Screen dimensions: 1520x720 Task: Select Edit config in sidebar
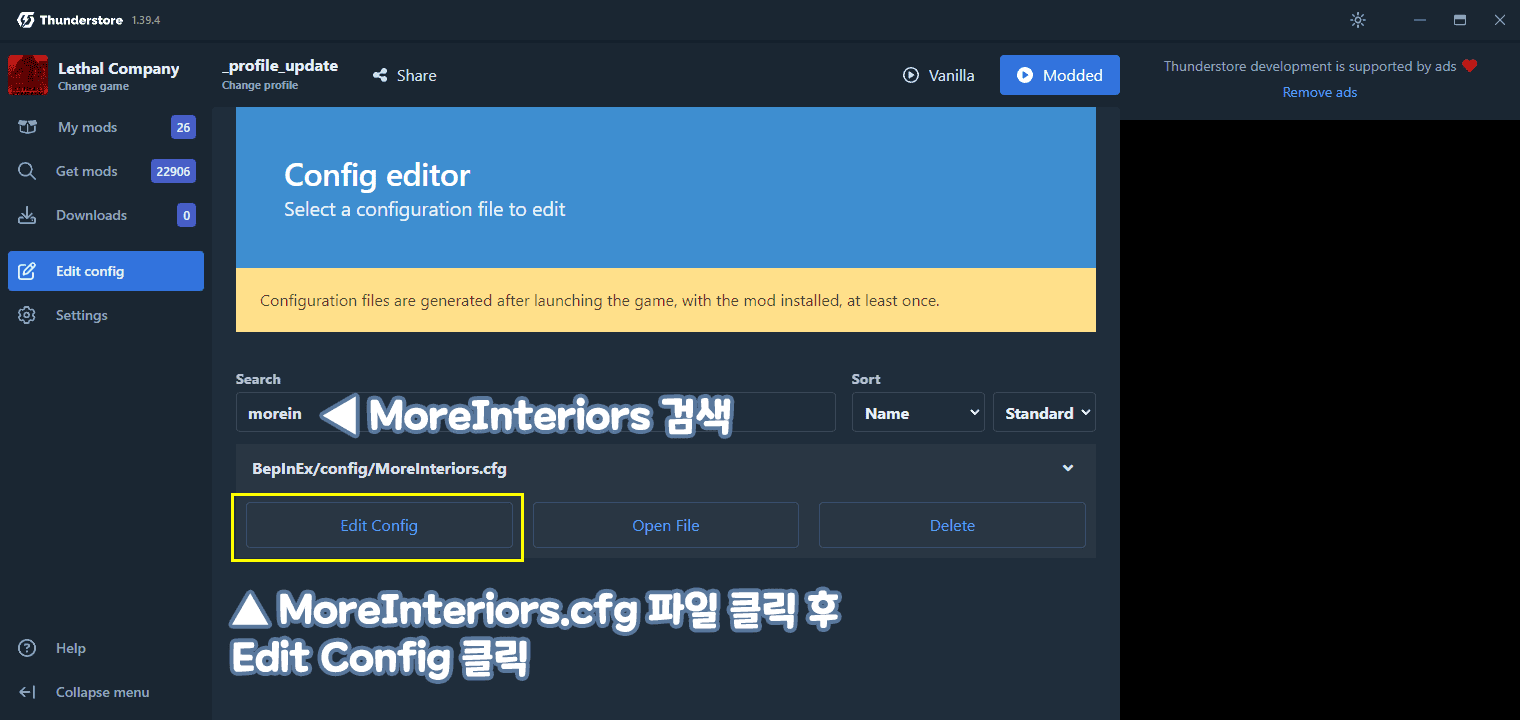pyautogui.click(x=106, y=271)
